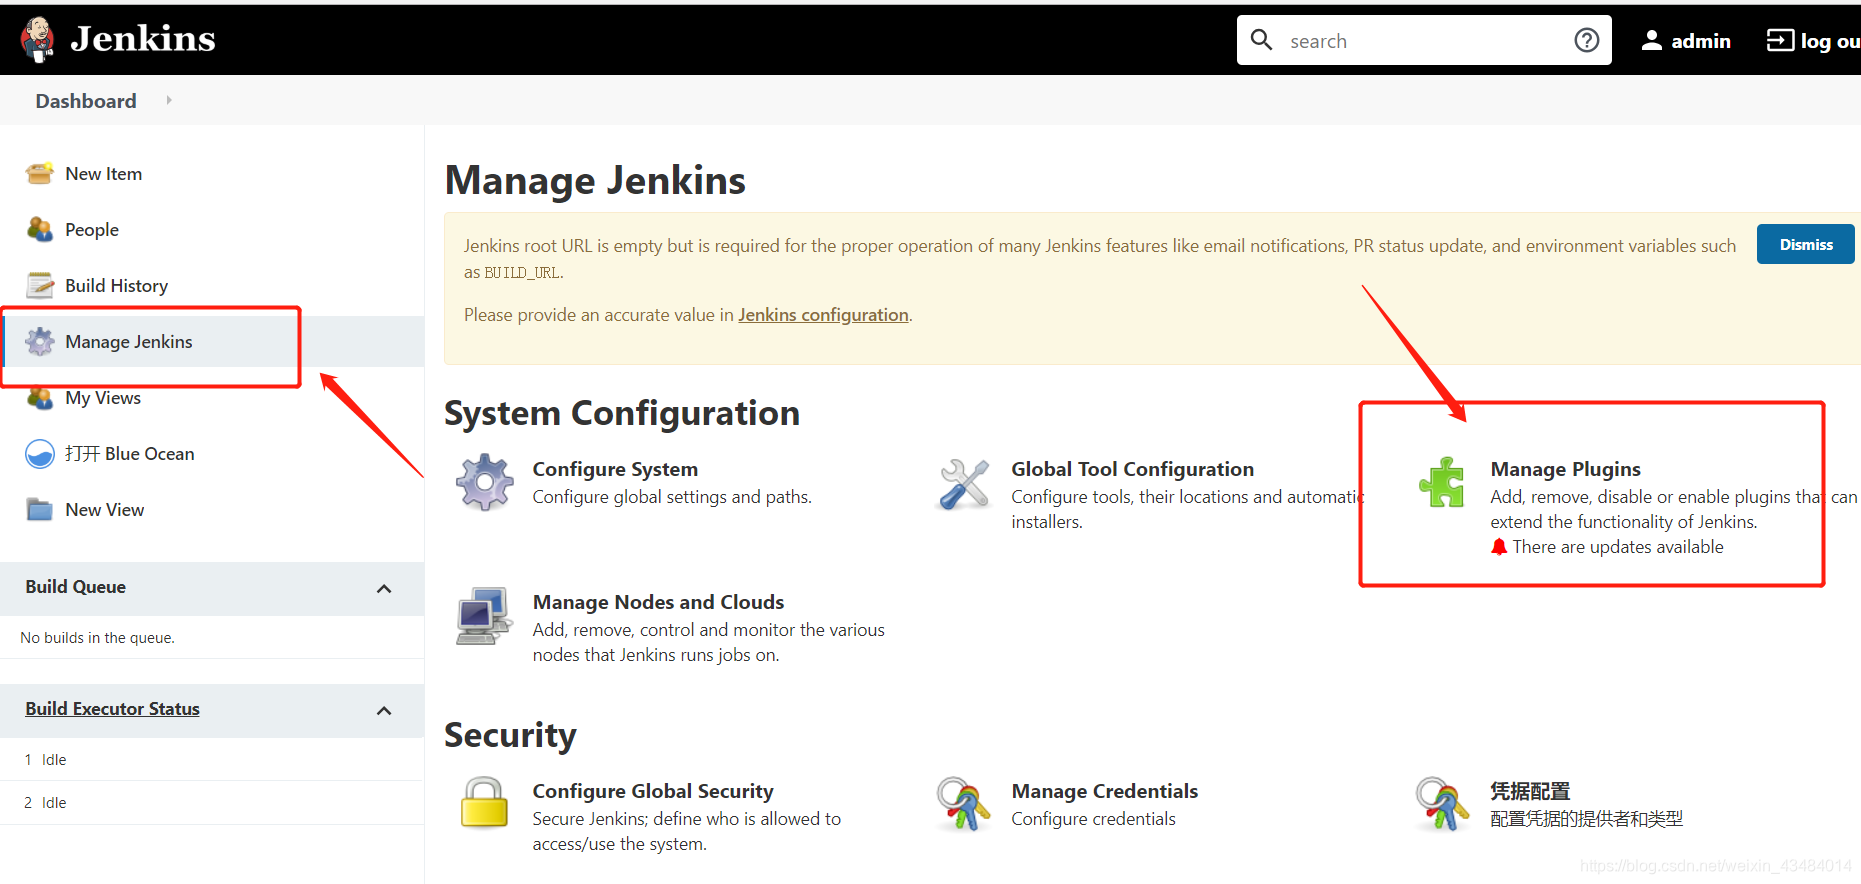Click the Configure System gear icon

485,482
